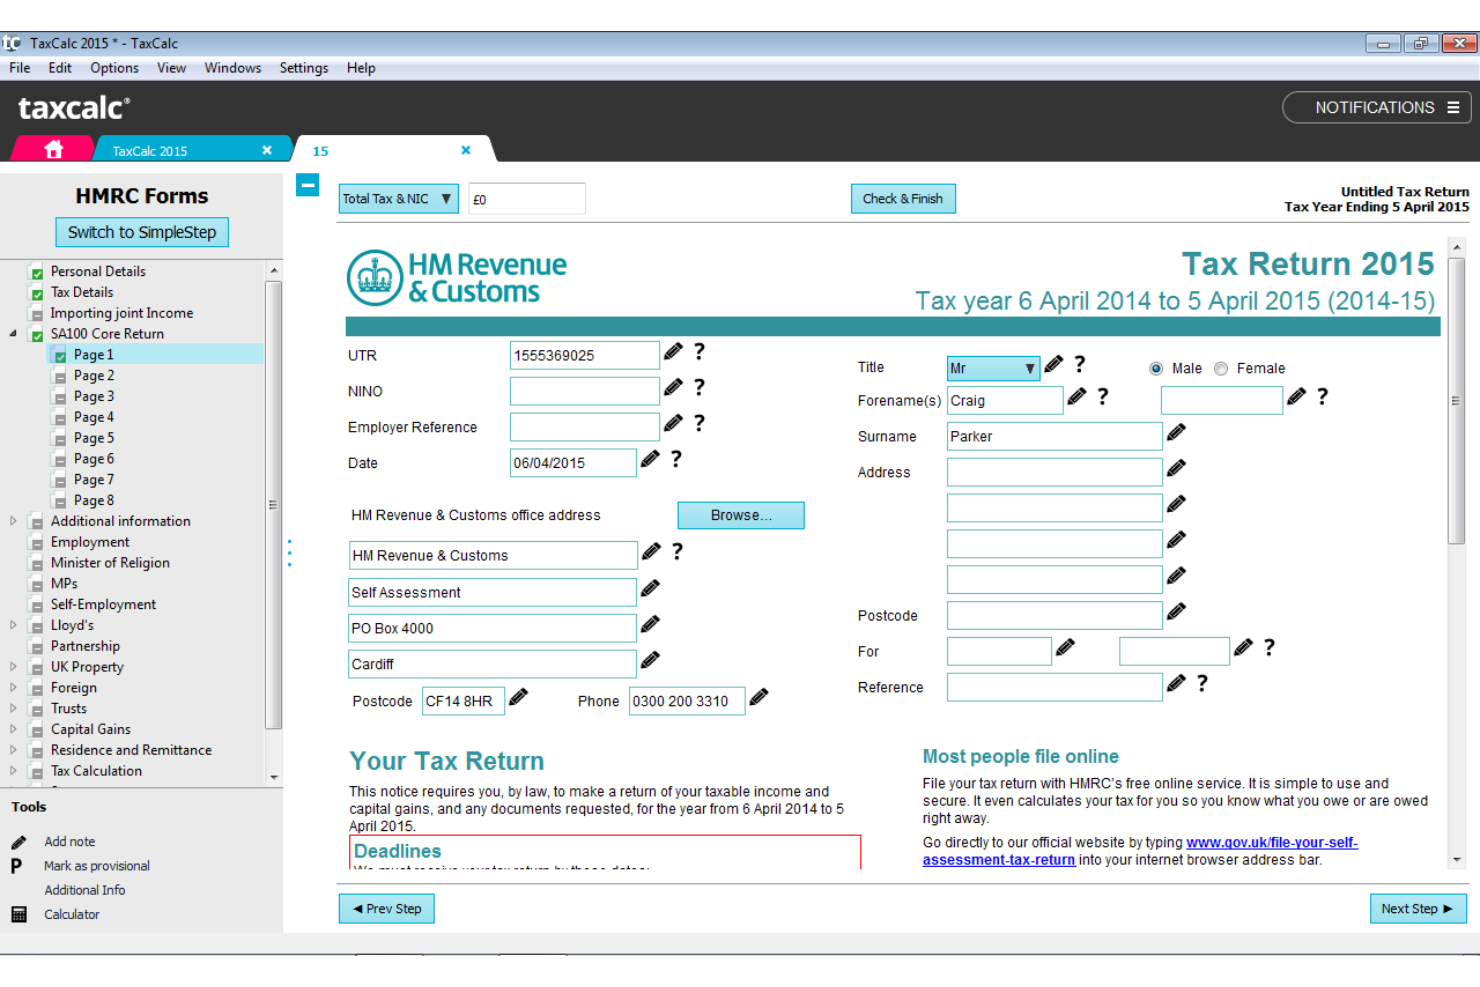1480x987 pixels.
Task: Expand the Lloyd's tree node
Action: 13,625
